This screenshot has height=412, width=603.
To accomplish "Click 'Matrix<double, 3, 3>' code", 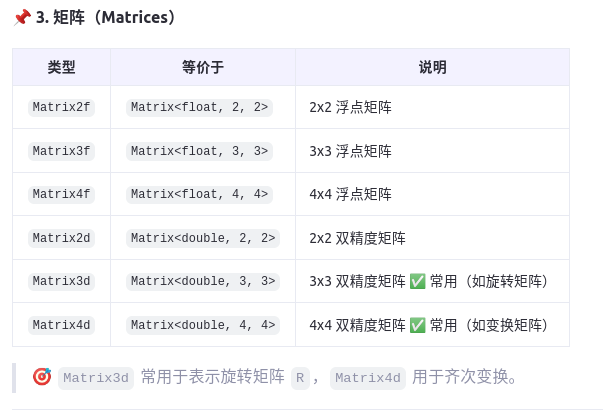I will (203, 282).
